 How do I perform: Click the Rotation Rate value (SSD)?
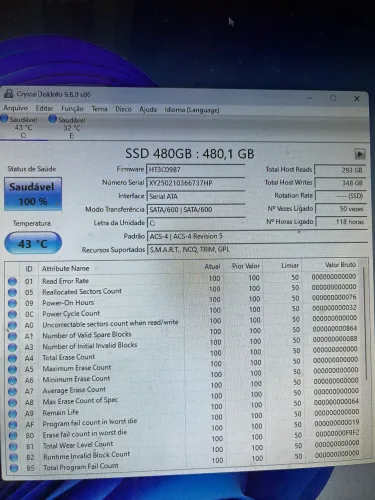(x=340, y=196)
